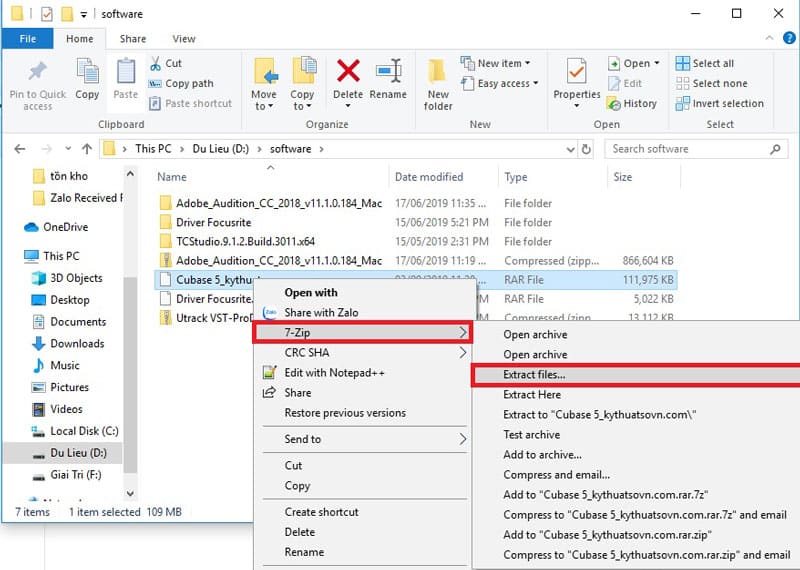Select TCStudio.9.1.2.Build.3011.x64 folder
Viewport: 800px width, 570px height.
pyautogui.click(x=237, y=241)
